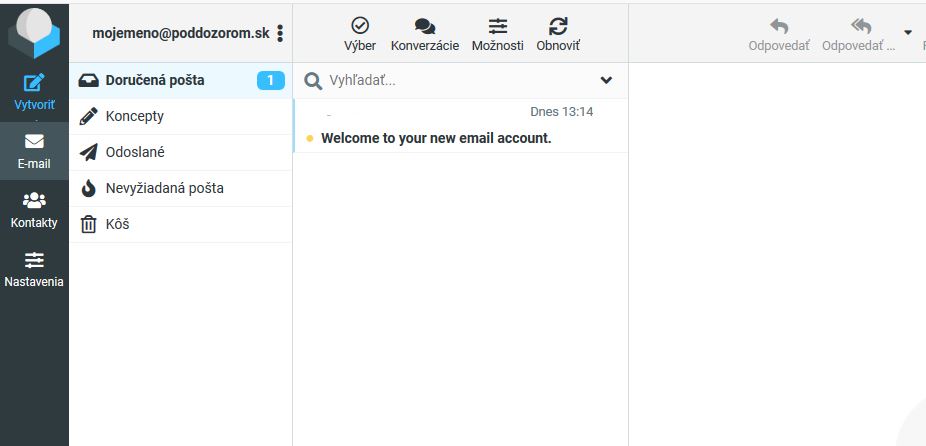Open the Kôš trash folder
This screenshot has height=446, width=926.
[x=117, y=224]
